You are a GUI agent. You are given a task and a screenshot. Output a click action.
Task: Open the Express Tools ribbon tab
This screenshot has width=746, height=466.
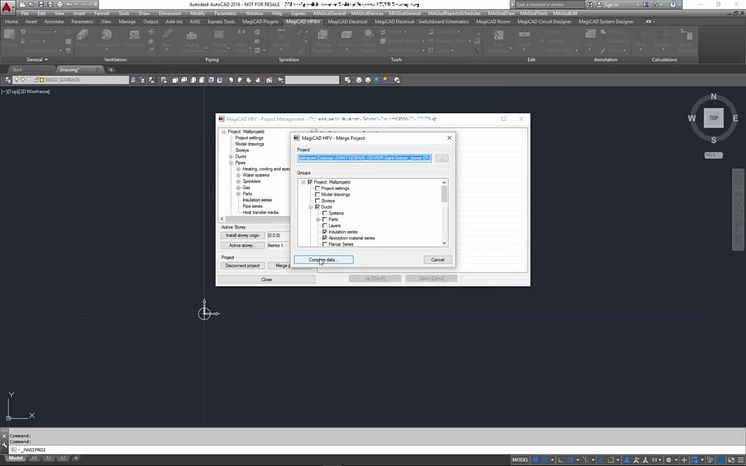pyautogui.click(x=221, y=21)
